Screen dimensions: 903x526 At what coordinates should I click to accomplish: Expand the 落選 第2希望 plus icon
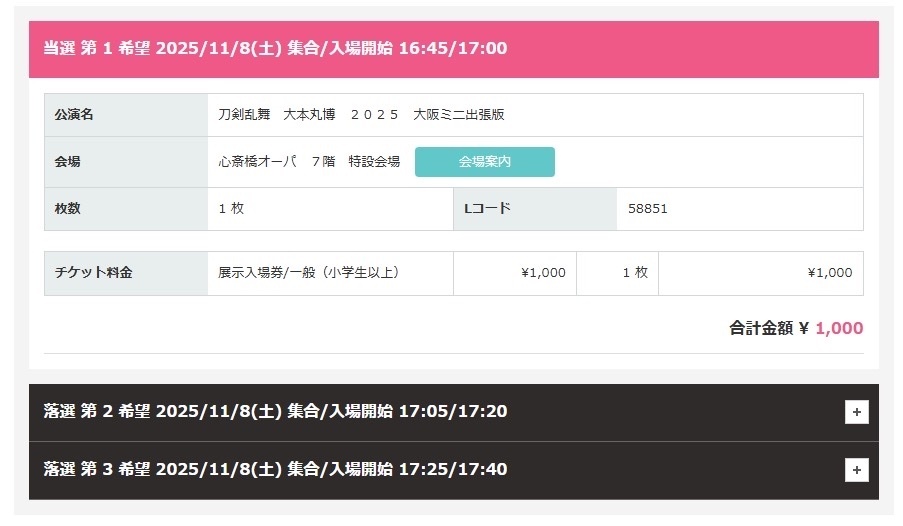pos(856,412)
